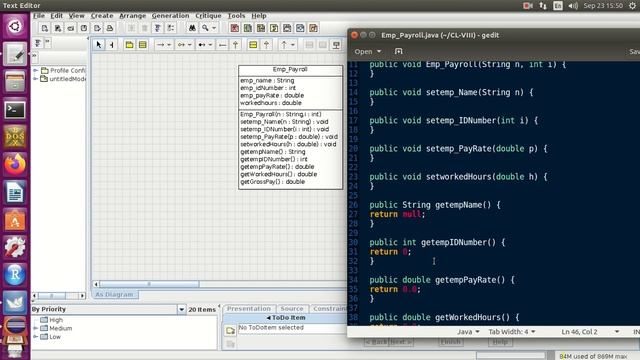Click the diagram horizontal scrollbar thumb
640x360 pixels.
(149, 284)
